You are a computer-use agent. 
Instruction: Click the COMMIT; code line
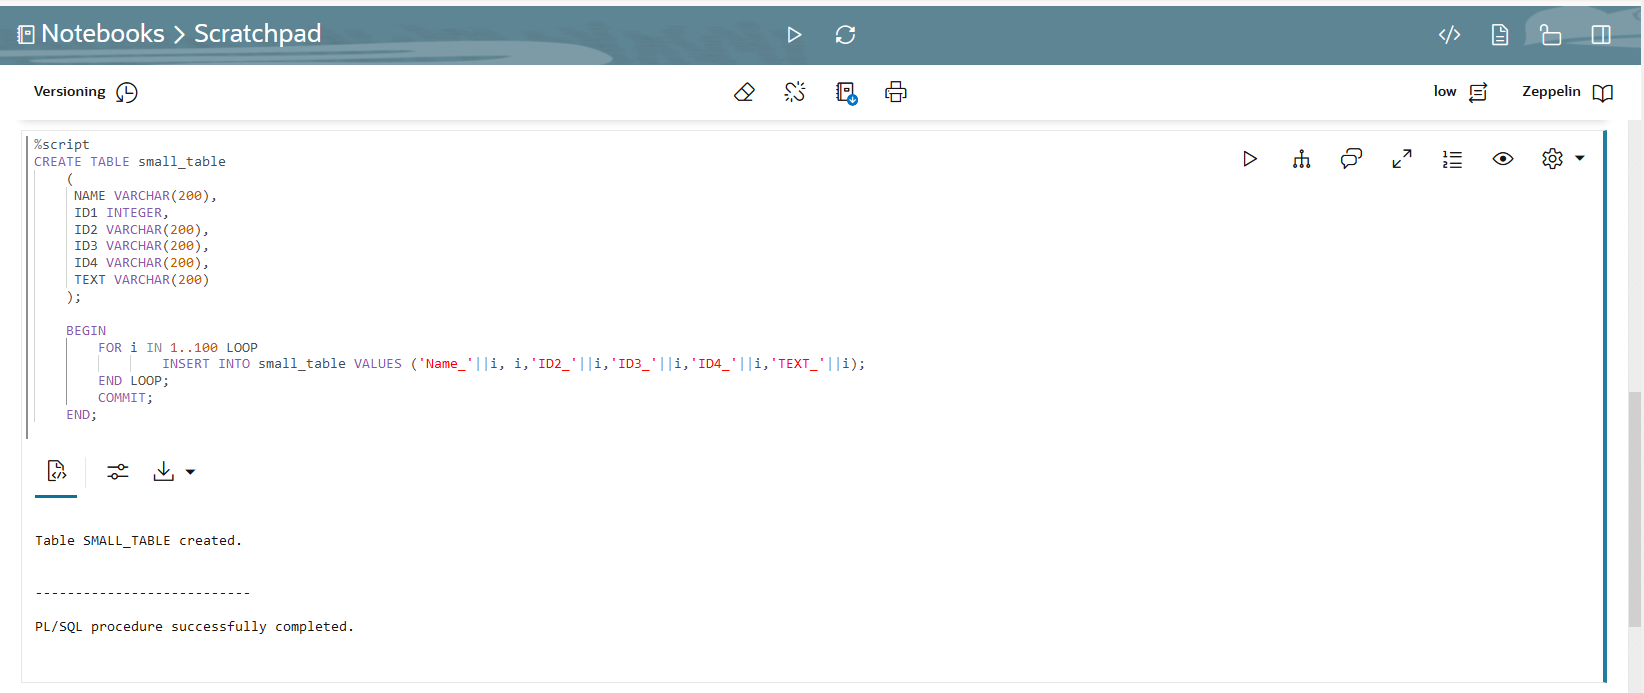(x=126, y=398)
